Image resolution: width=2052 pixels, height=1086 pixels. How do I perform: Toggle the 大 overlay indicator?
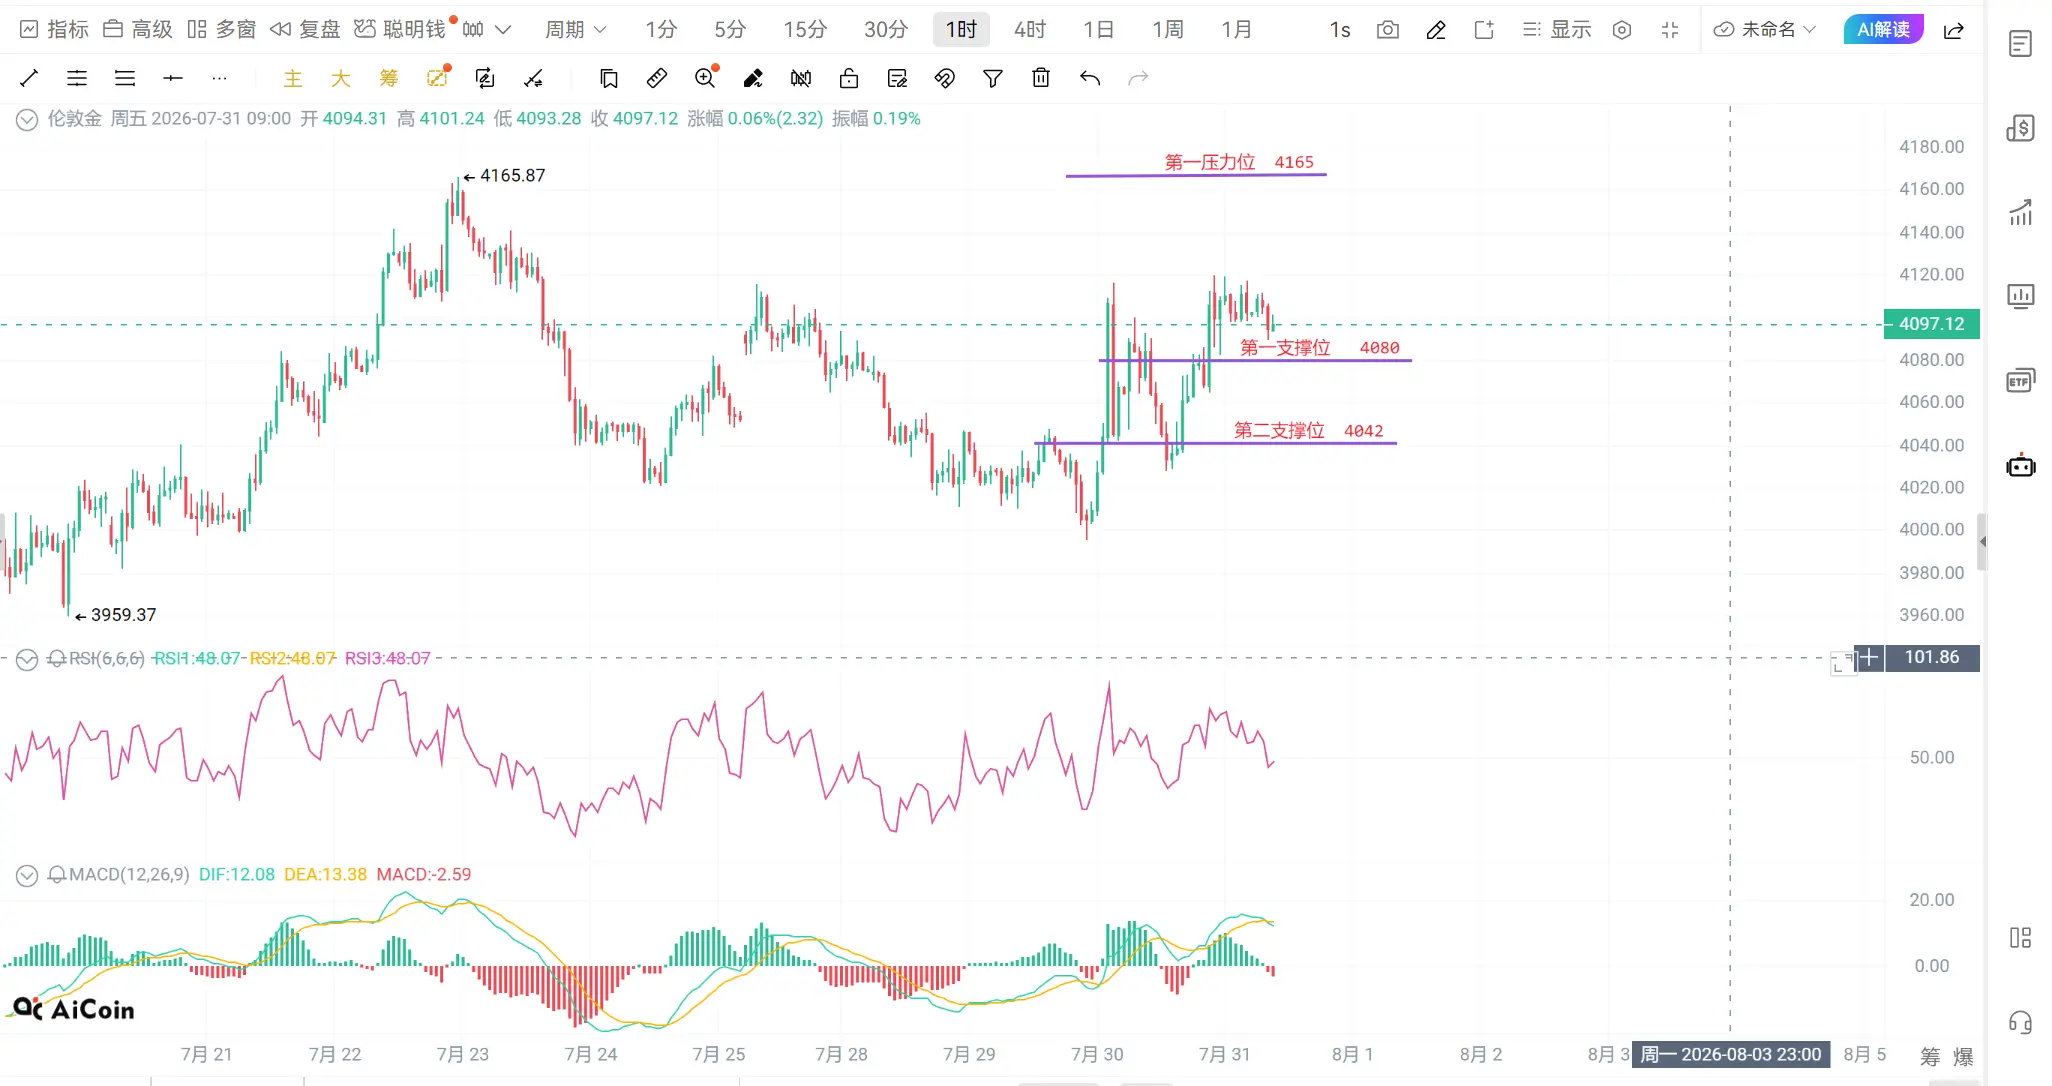341,78
